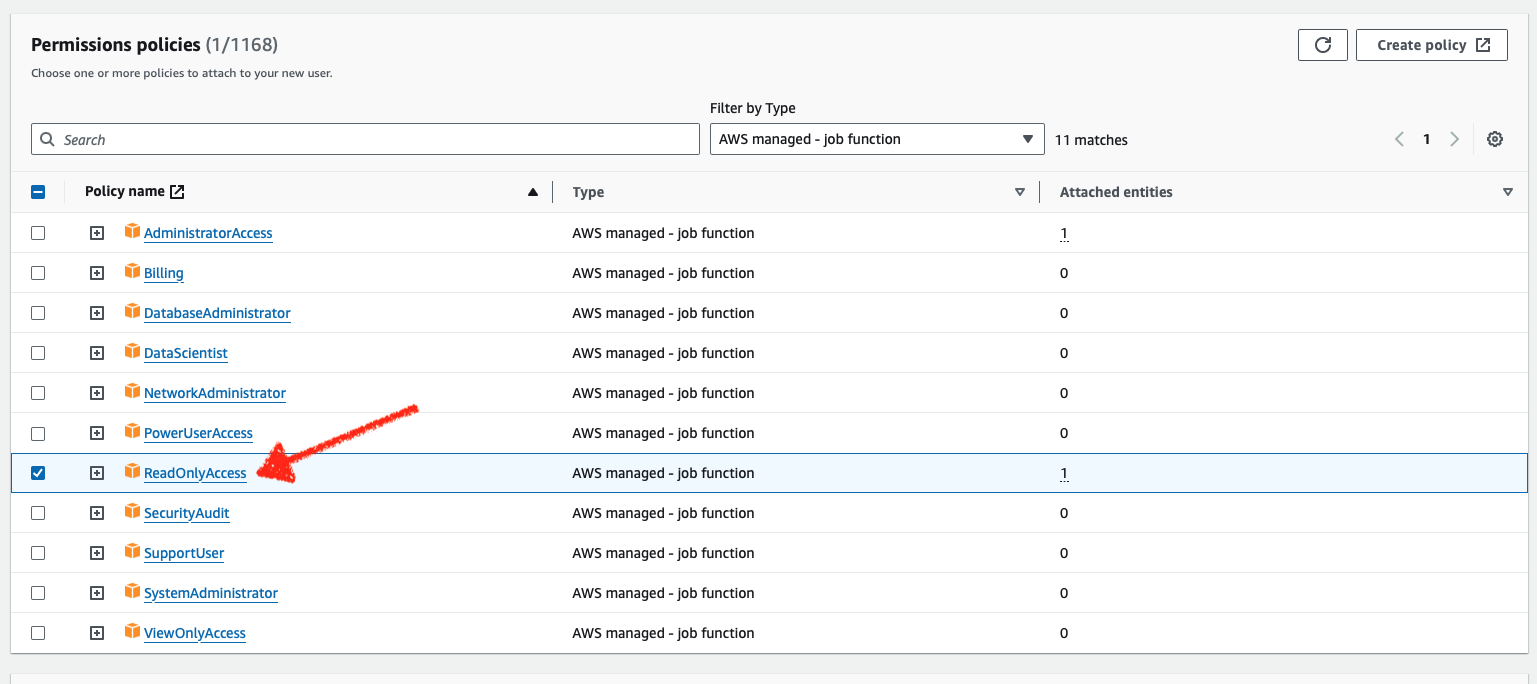Expand the DatabaseAdministrator policy row
The width and height of the screenshot is (1537, 684).
pos(97,313)
